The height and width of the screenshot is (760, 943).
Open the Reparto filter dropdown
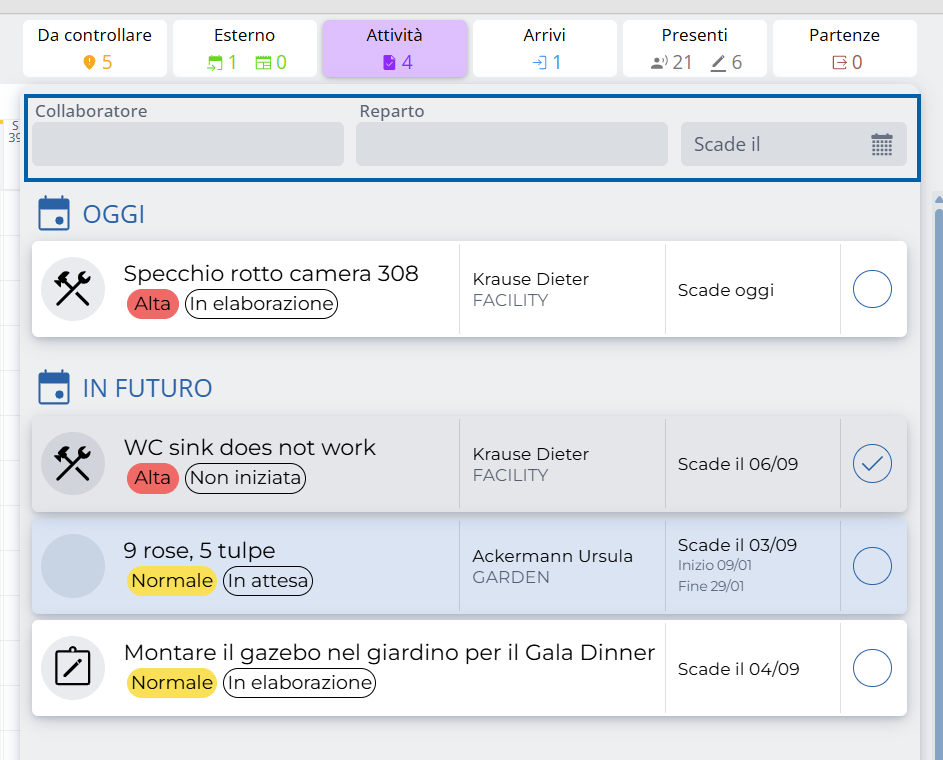[x=511, y=144]
